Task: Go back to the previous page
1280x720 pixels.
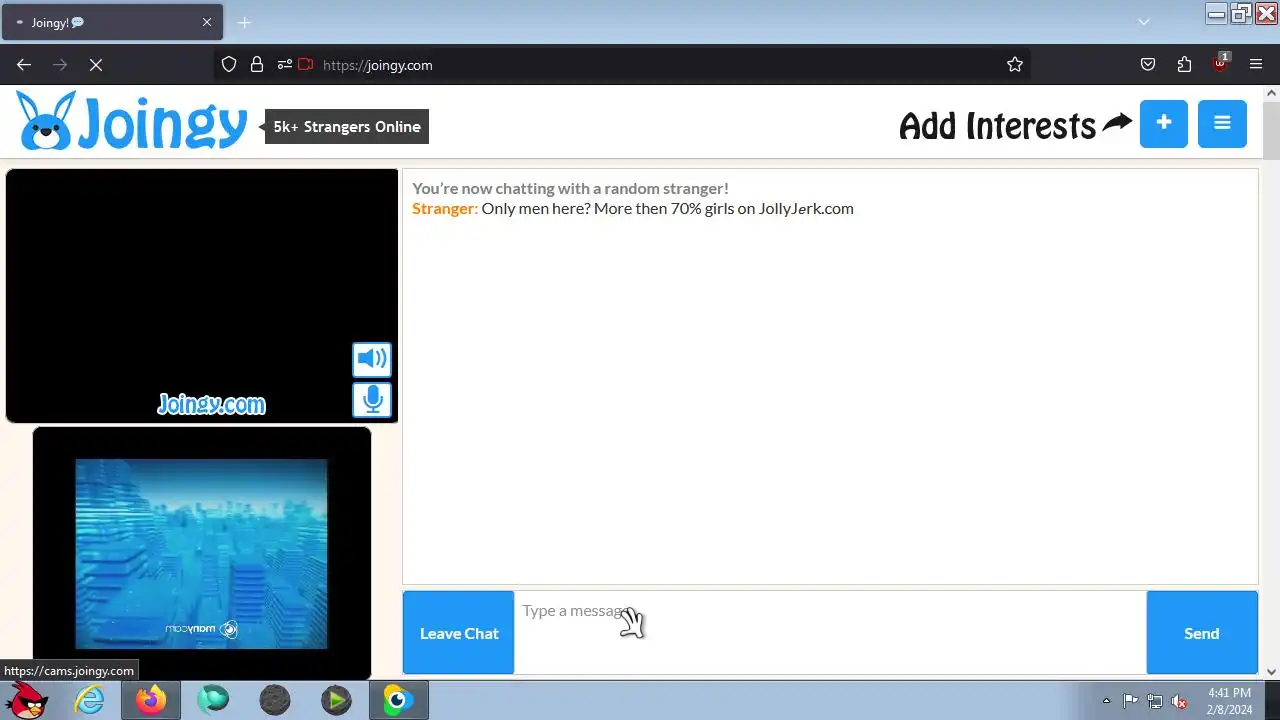Action: pyautogui.click(x=24, y=65)
